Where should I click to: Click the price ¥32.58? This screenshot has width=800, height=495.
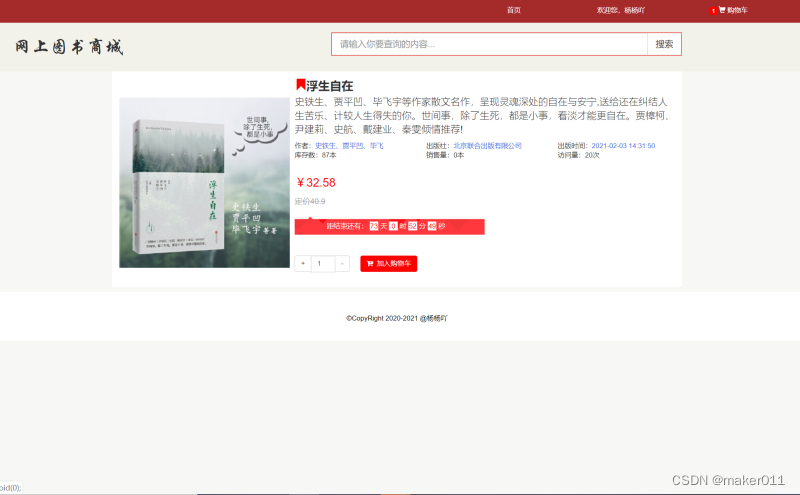pos(316,183)
